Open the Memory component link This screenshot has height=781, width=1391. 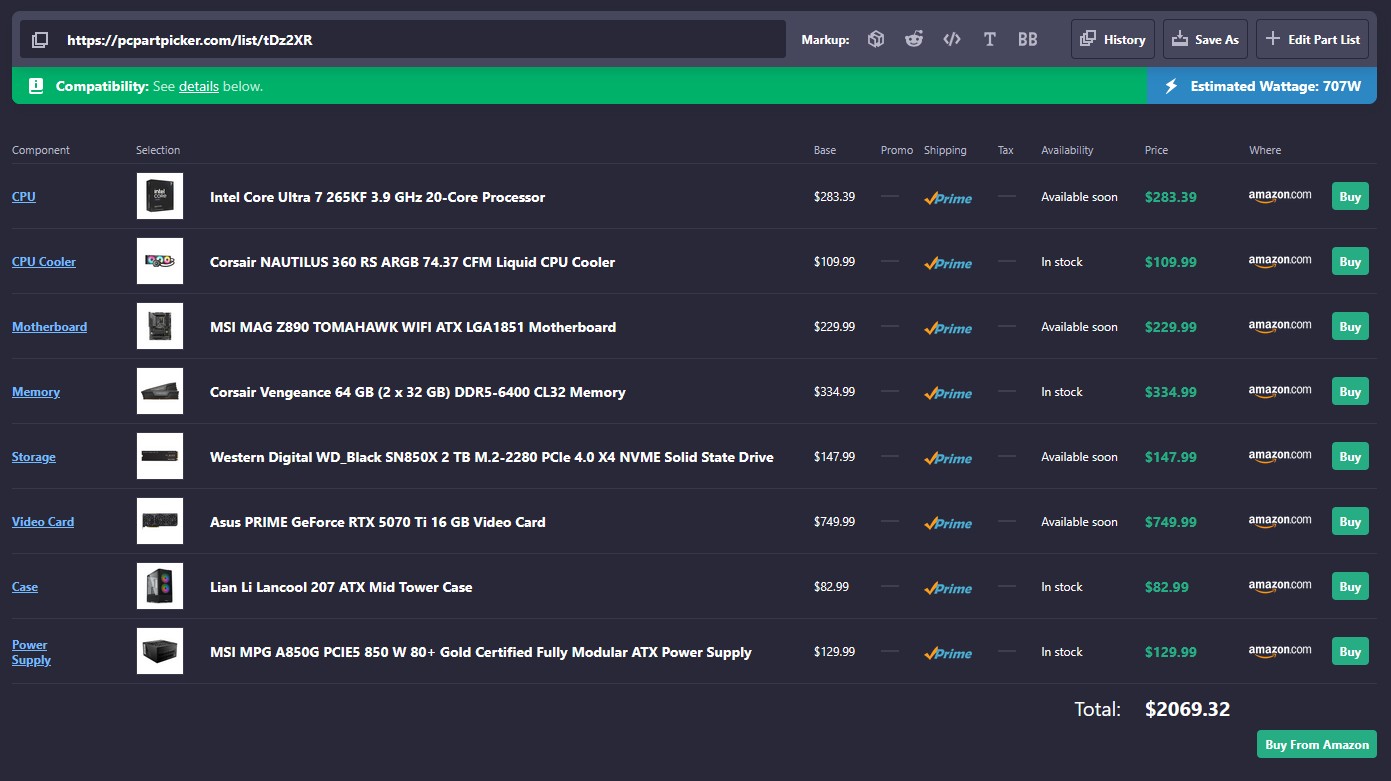pyautogui.click(x=36, y=392)
